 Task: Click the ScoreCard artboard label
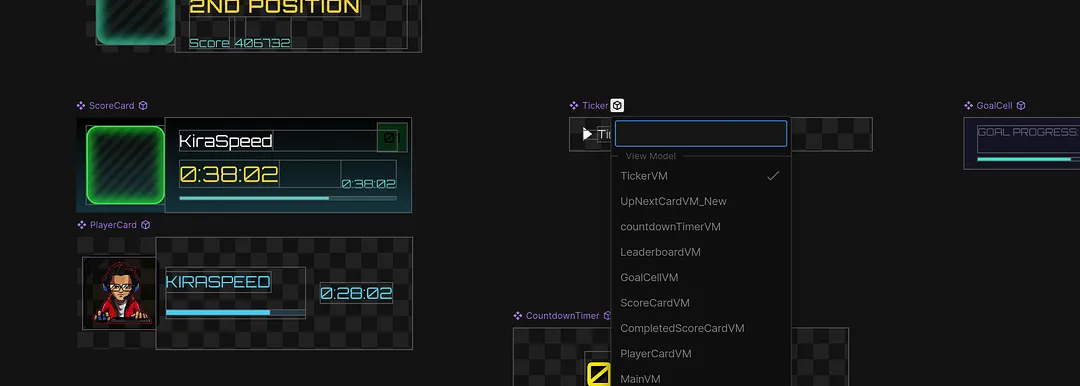click(x=112, y=105)
